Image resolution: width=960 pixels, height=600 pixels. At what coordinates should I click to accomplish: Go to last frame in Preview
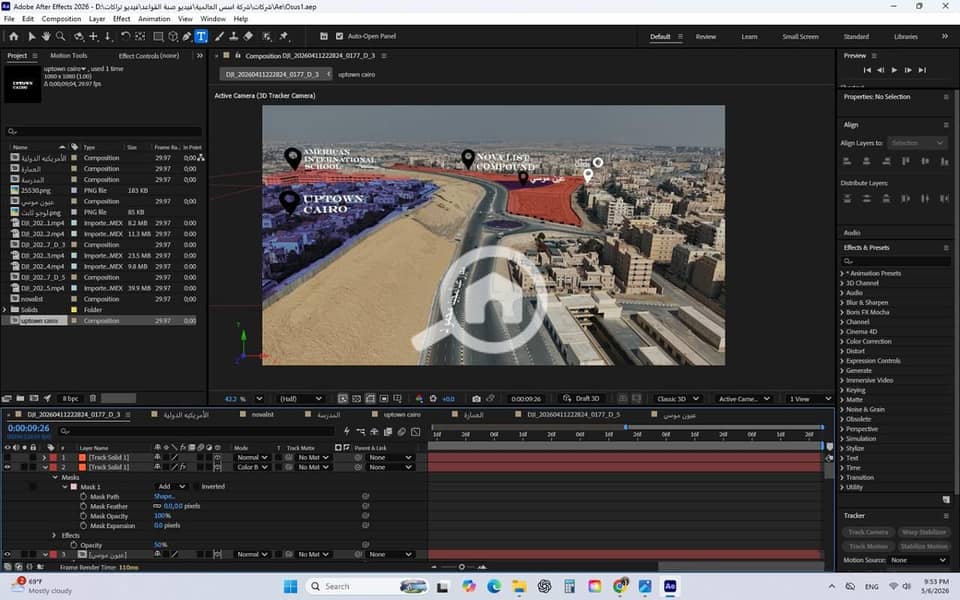tap(923, 70)
